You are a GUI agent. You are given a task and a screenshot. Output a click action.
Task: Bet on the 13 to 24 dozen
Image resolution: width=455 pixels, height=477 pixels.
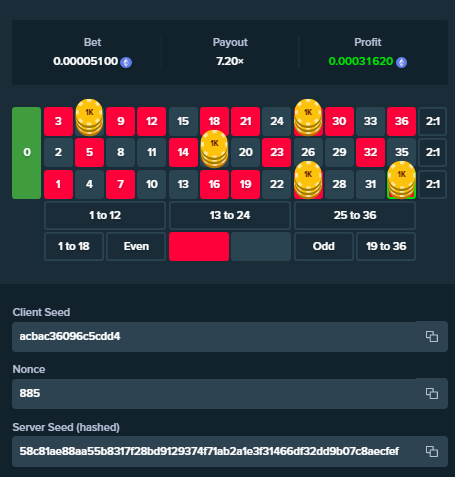tap(230, 215)
